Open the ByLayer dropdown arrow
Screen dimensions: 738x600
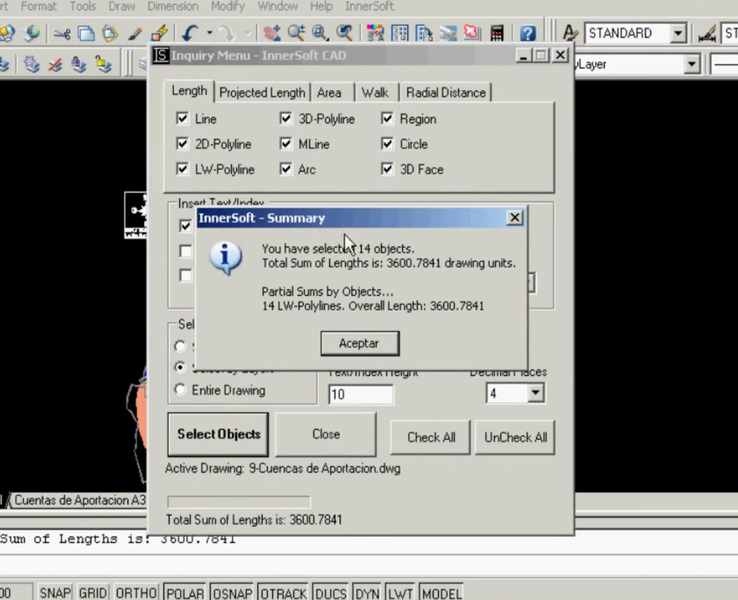coord(691,64)
